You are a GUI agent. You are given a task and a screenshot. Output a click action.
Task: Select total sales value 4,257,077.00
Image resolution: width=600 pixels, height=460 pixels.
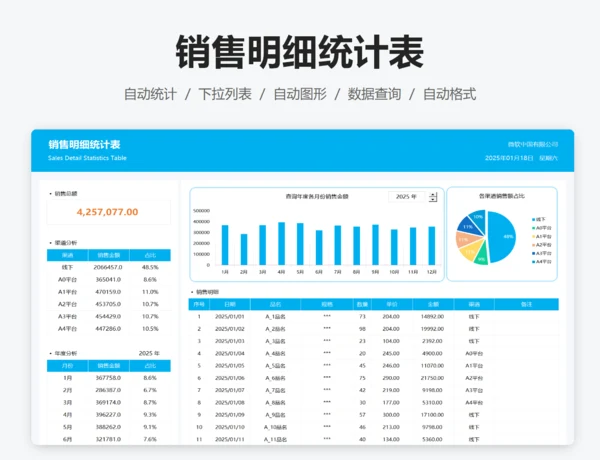tap(108, 212)
